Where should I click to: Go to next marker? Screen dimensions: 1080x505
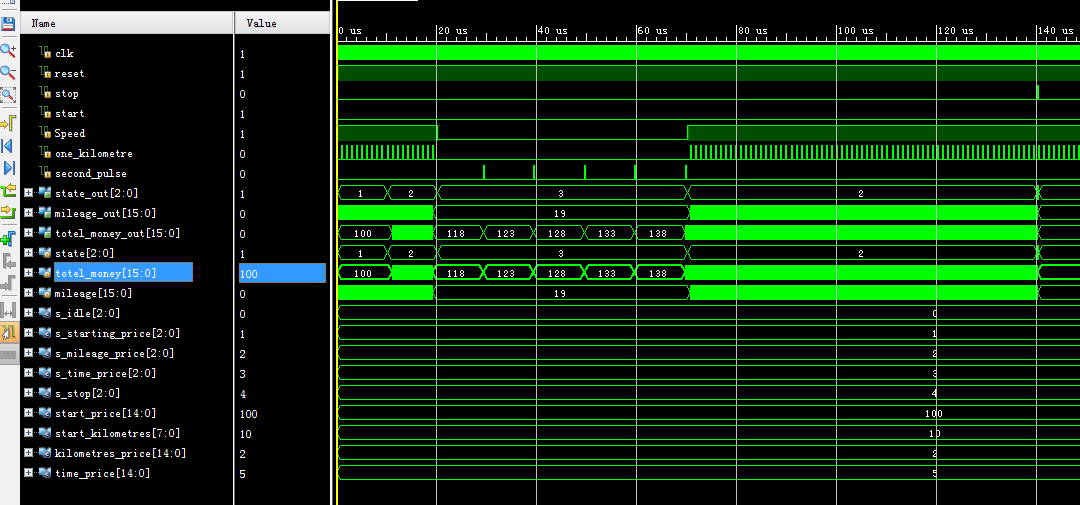point(8,282)
